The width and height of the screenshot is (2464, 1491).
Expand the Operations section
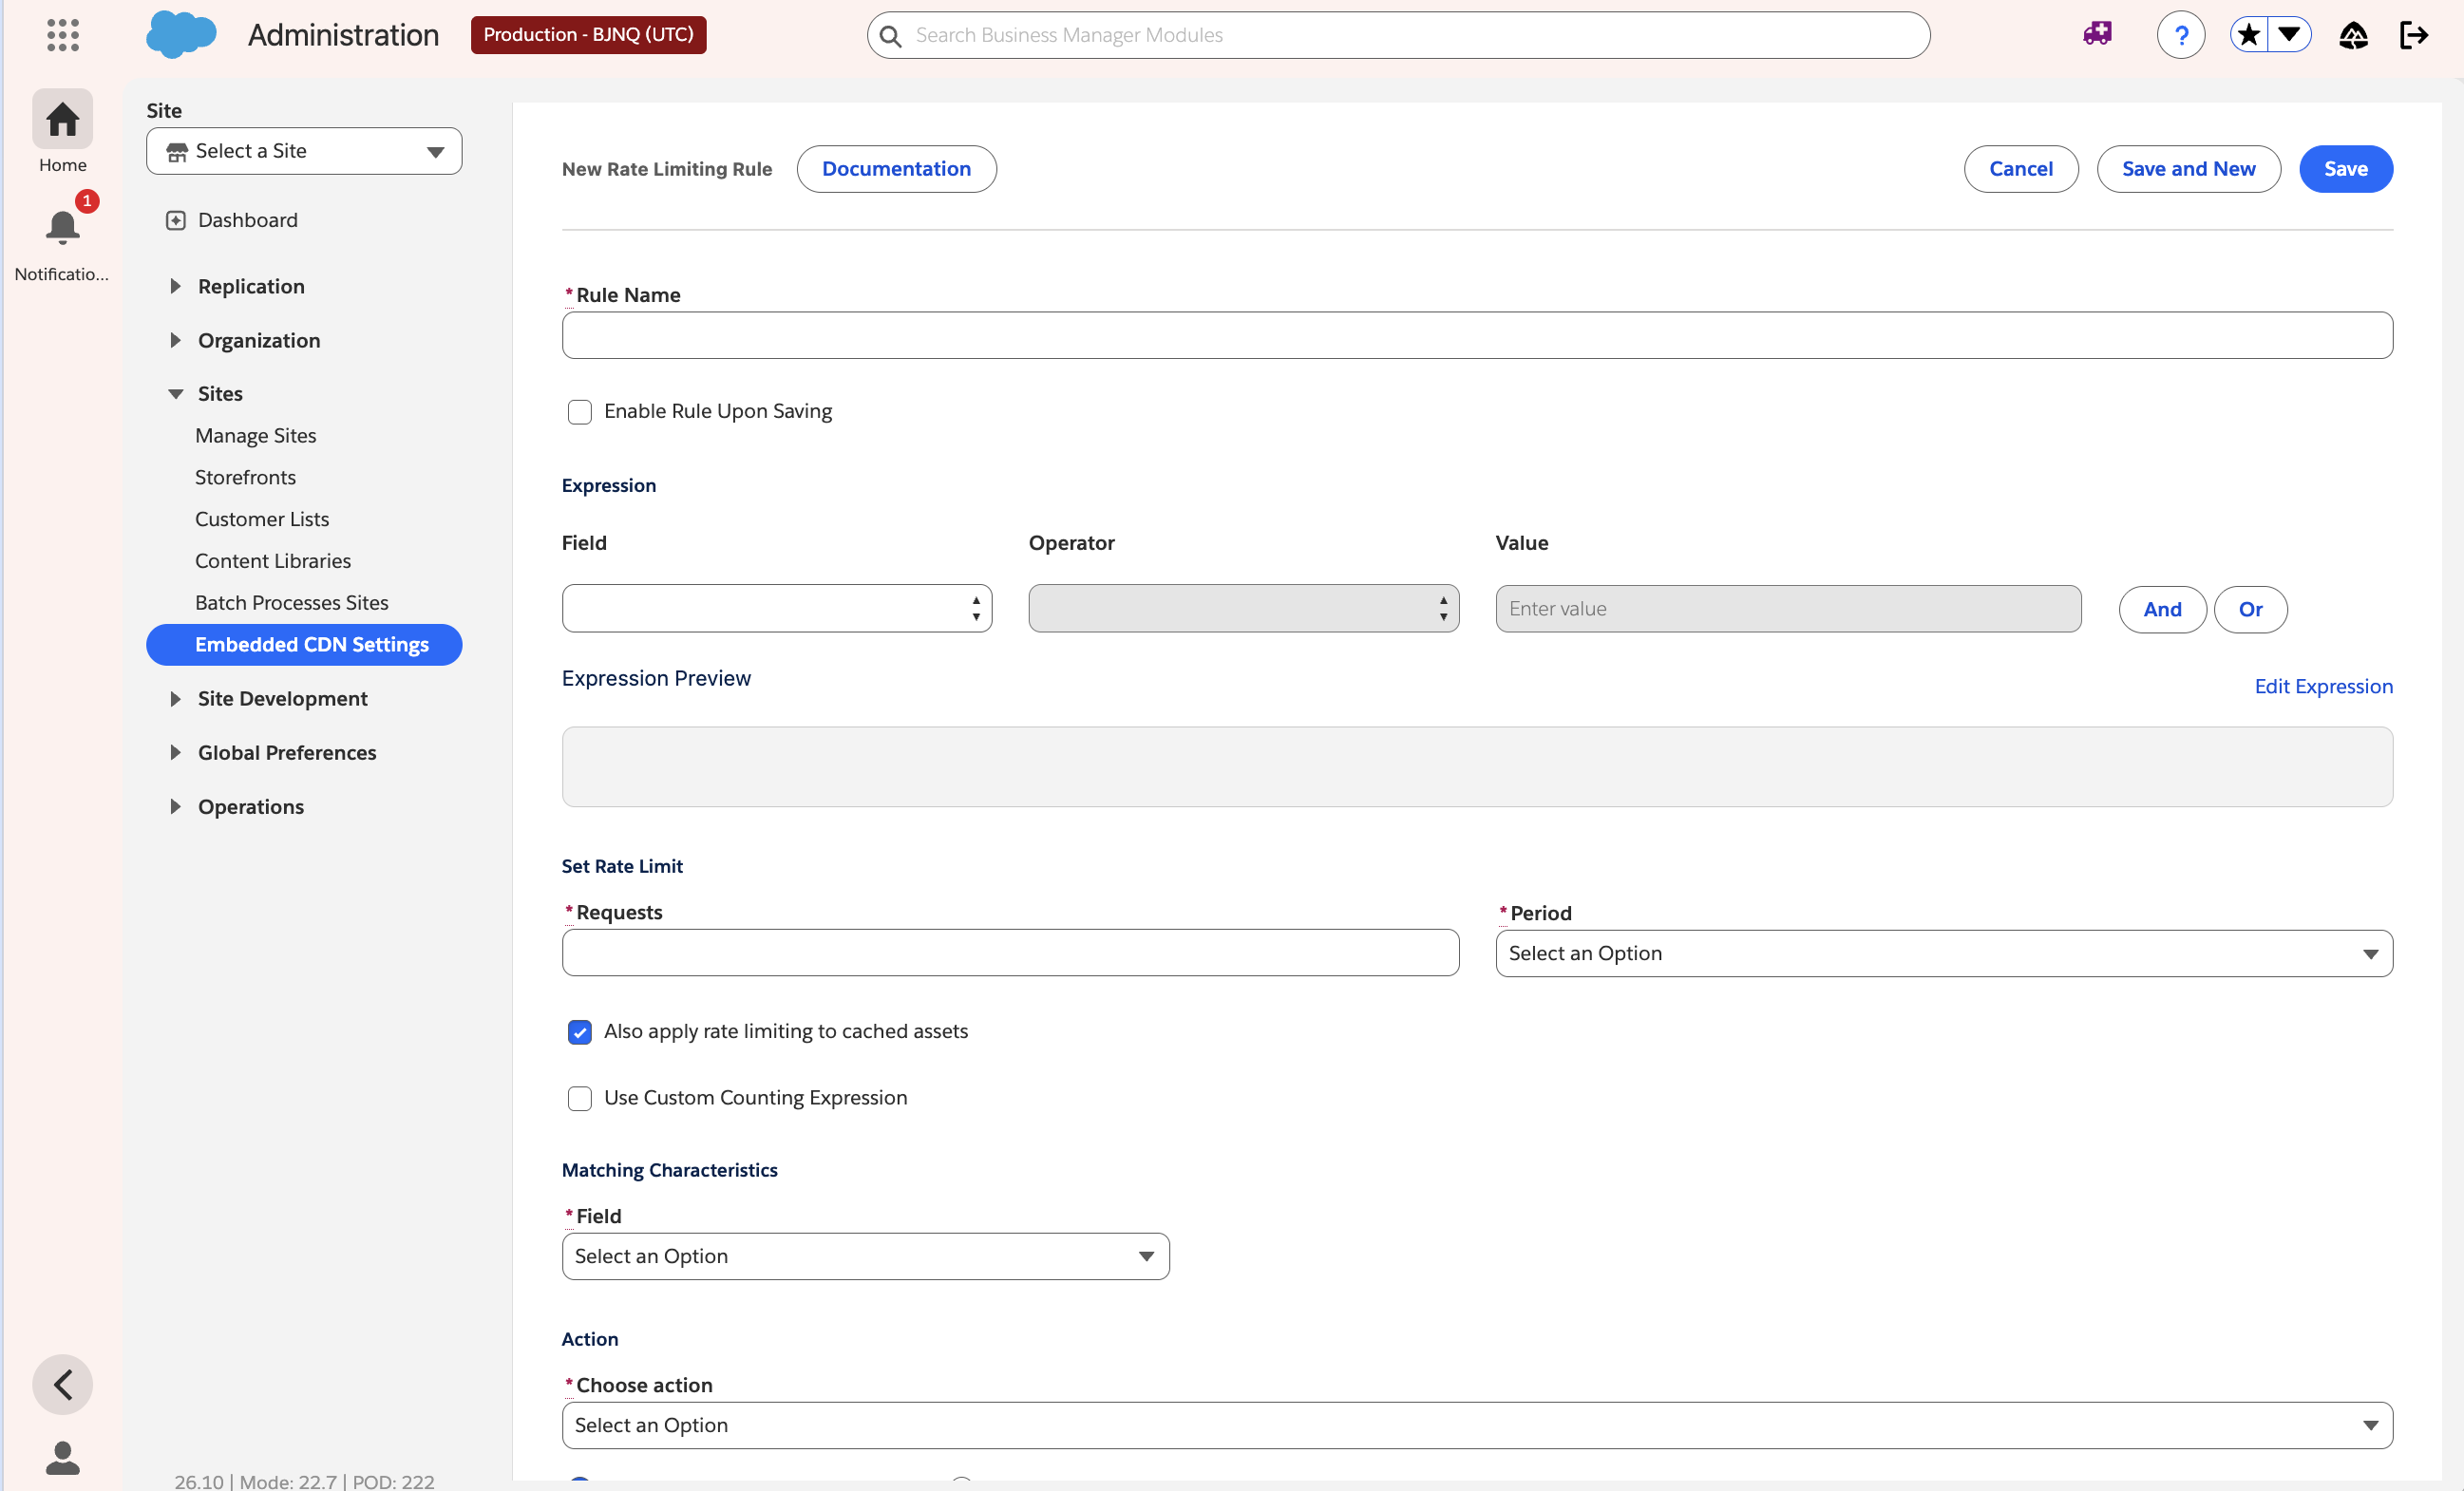tap(175, 807)
